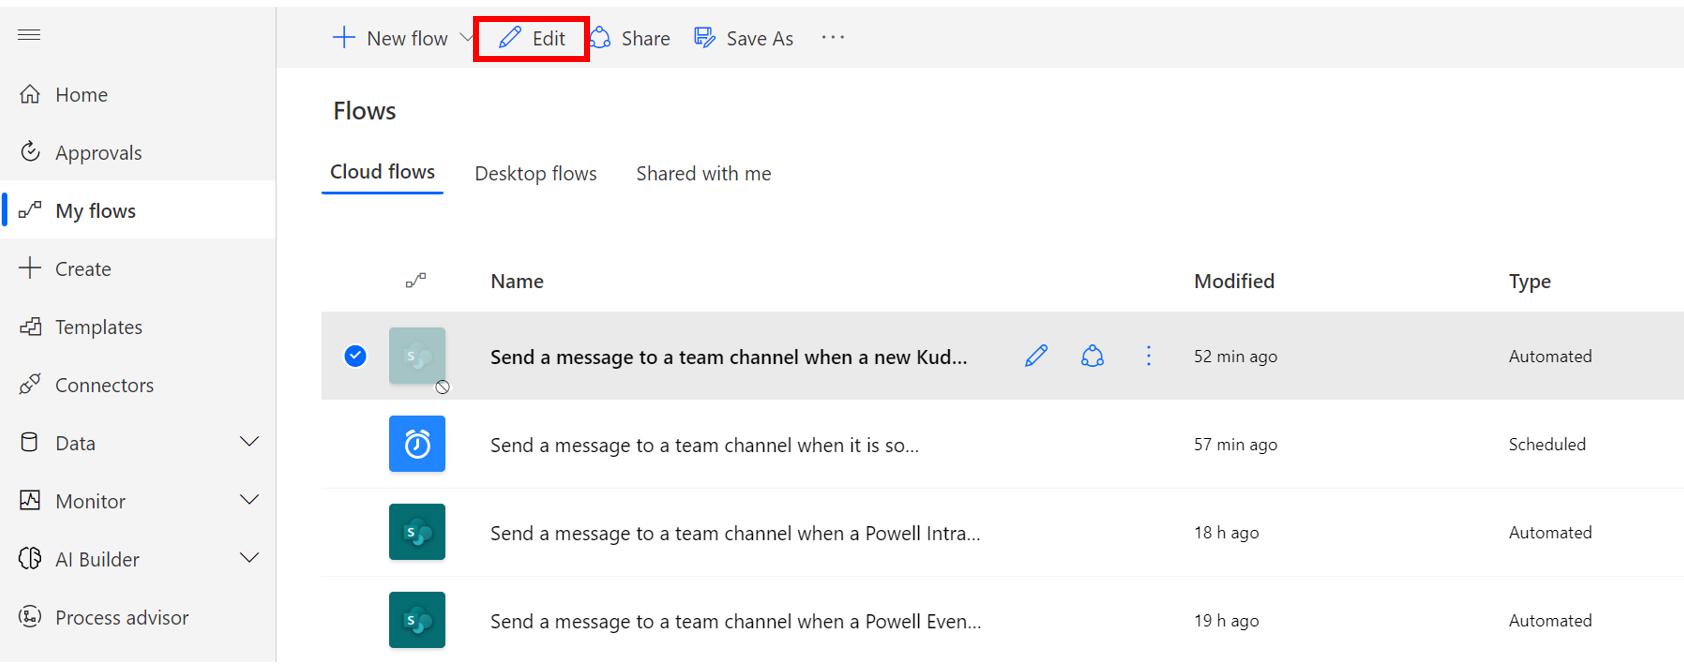Click the Create plus icon in the sidebar
The image size is (1684, 664).
click(30, 268)
